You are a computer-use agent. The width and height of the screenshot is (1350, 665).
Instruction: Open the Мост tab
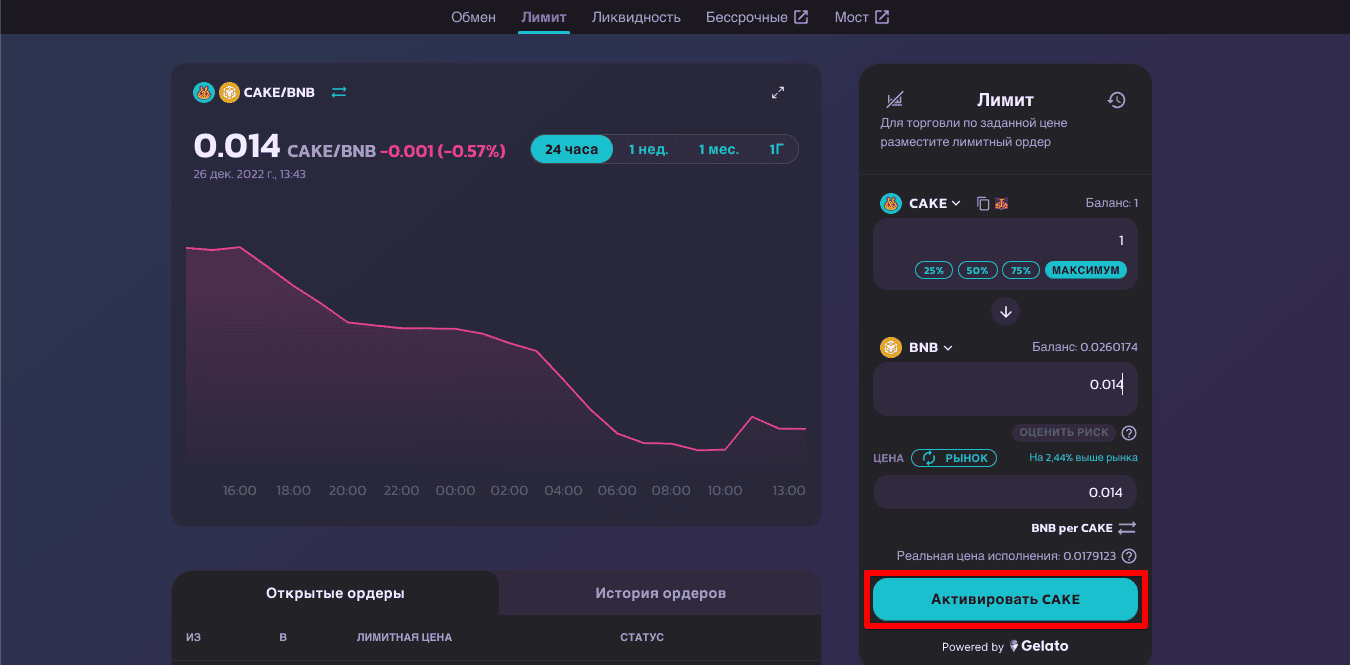[852, 17]
